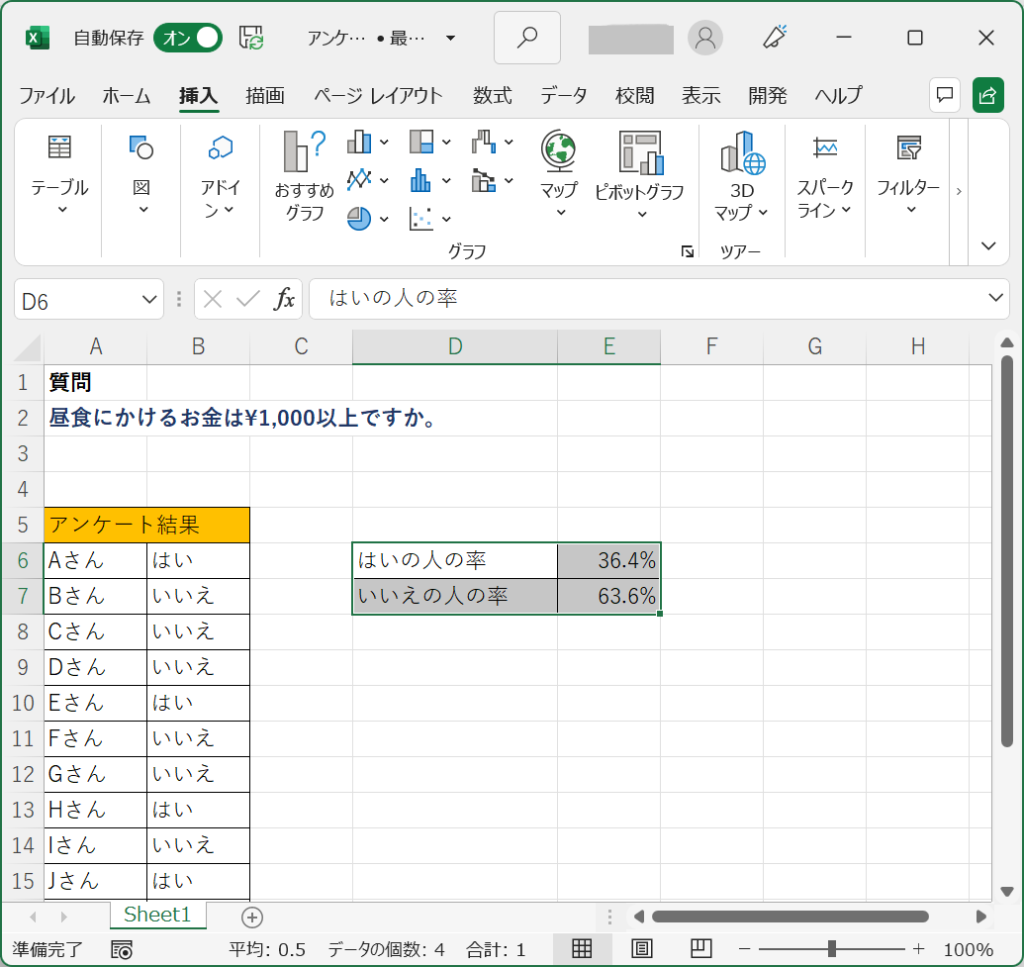Open the Name Box dropdown arrow
Image resolution: width=1024 pixels, height=967 pixels.
coord(149,300)
